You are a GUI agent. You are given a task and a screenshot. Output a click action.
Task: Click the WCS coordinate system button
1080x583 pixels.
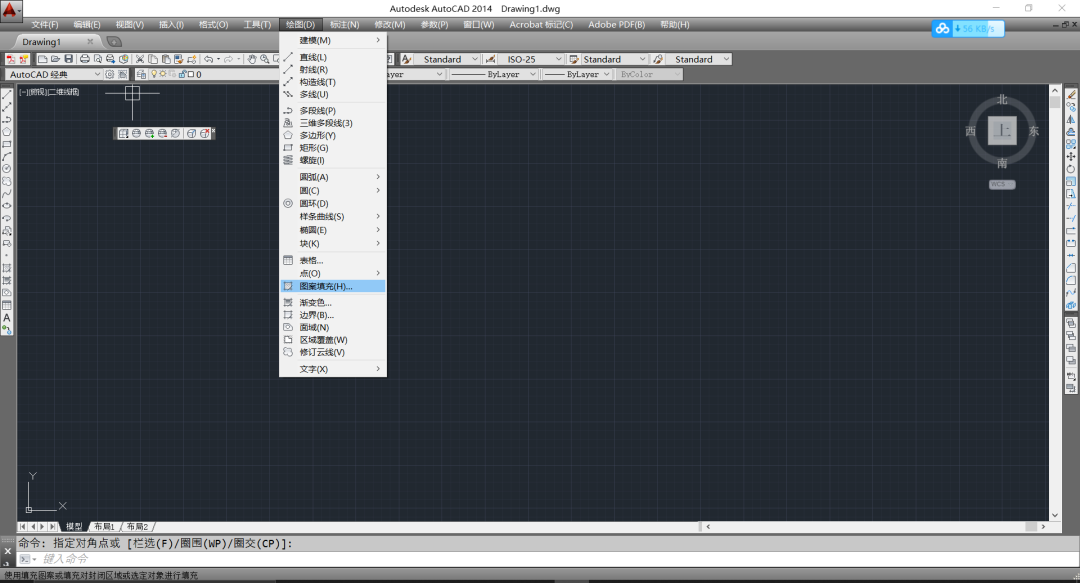(x=1002, y=184)
